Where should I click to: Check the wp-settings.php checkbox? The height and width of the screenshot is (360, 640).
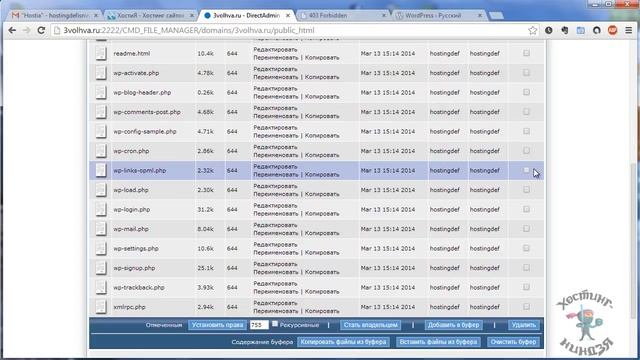tap(526, 248)
